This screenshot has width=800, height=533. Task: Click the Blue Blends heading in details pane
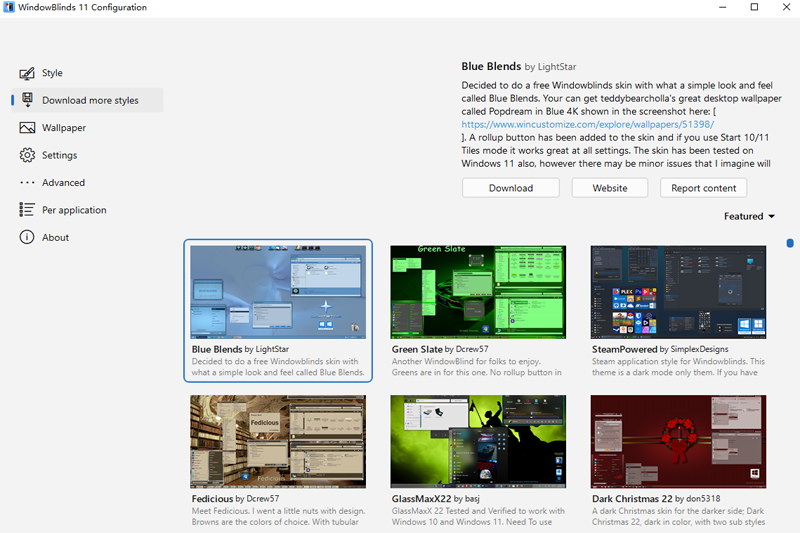point(491,66)
